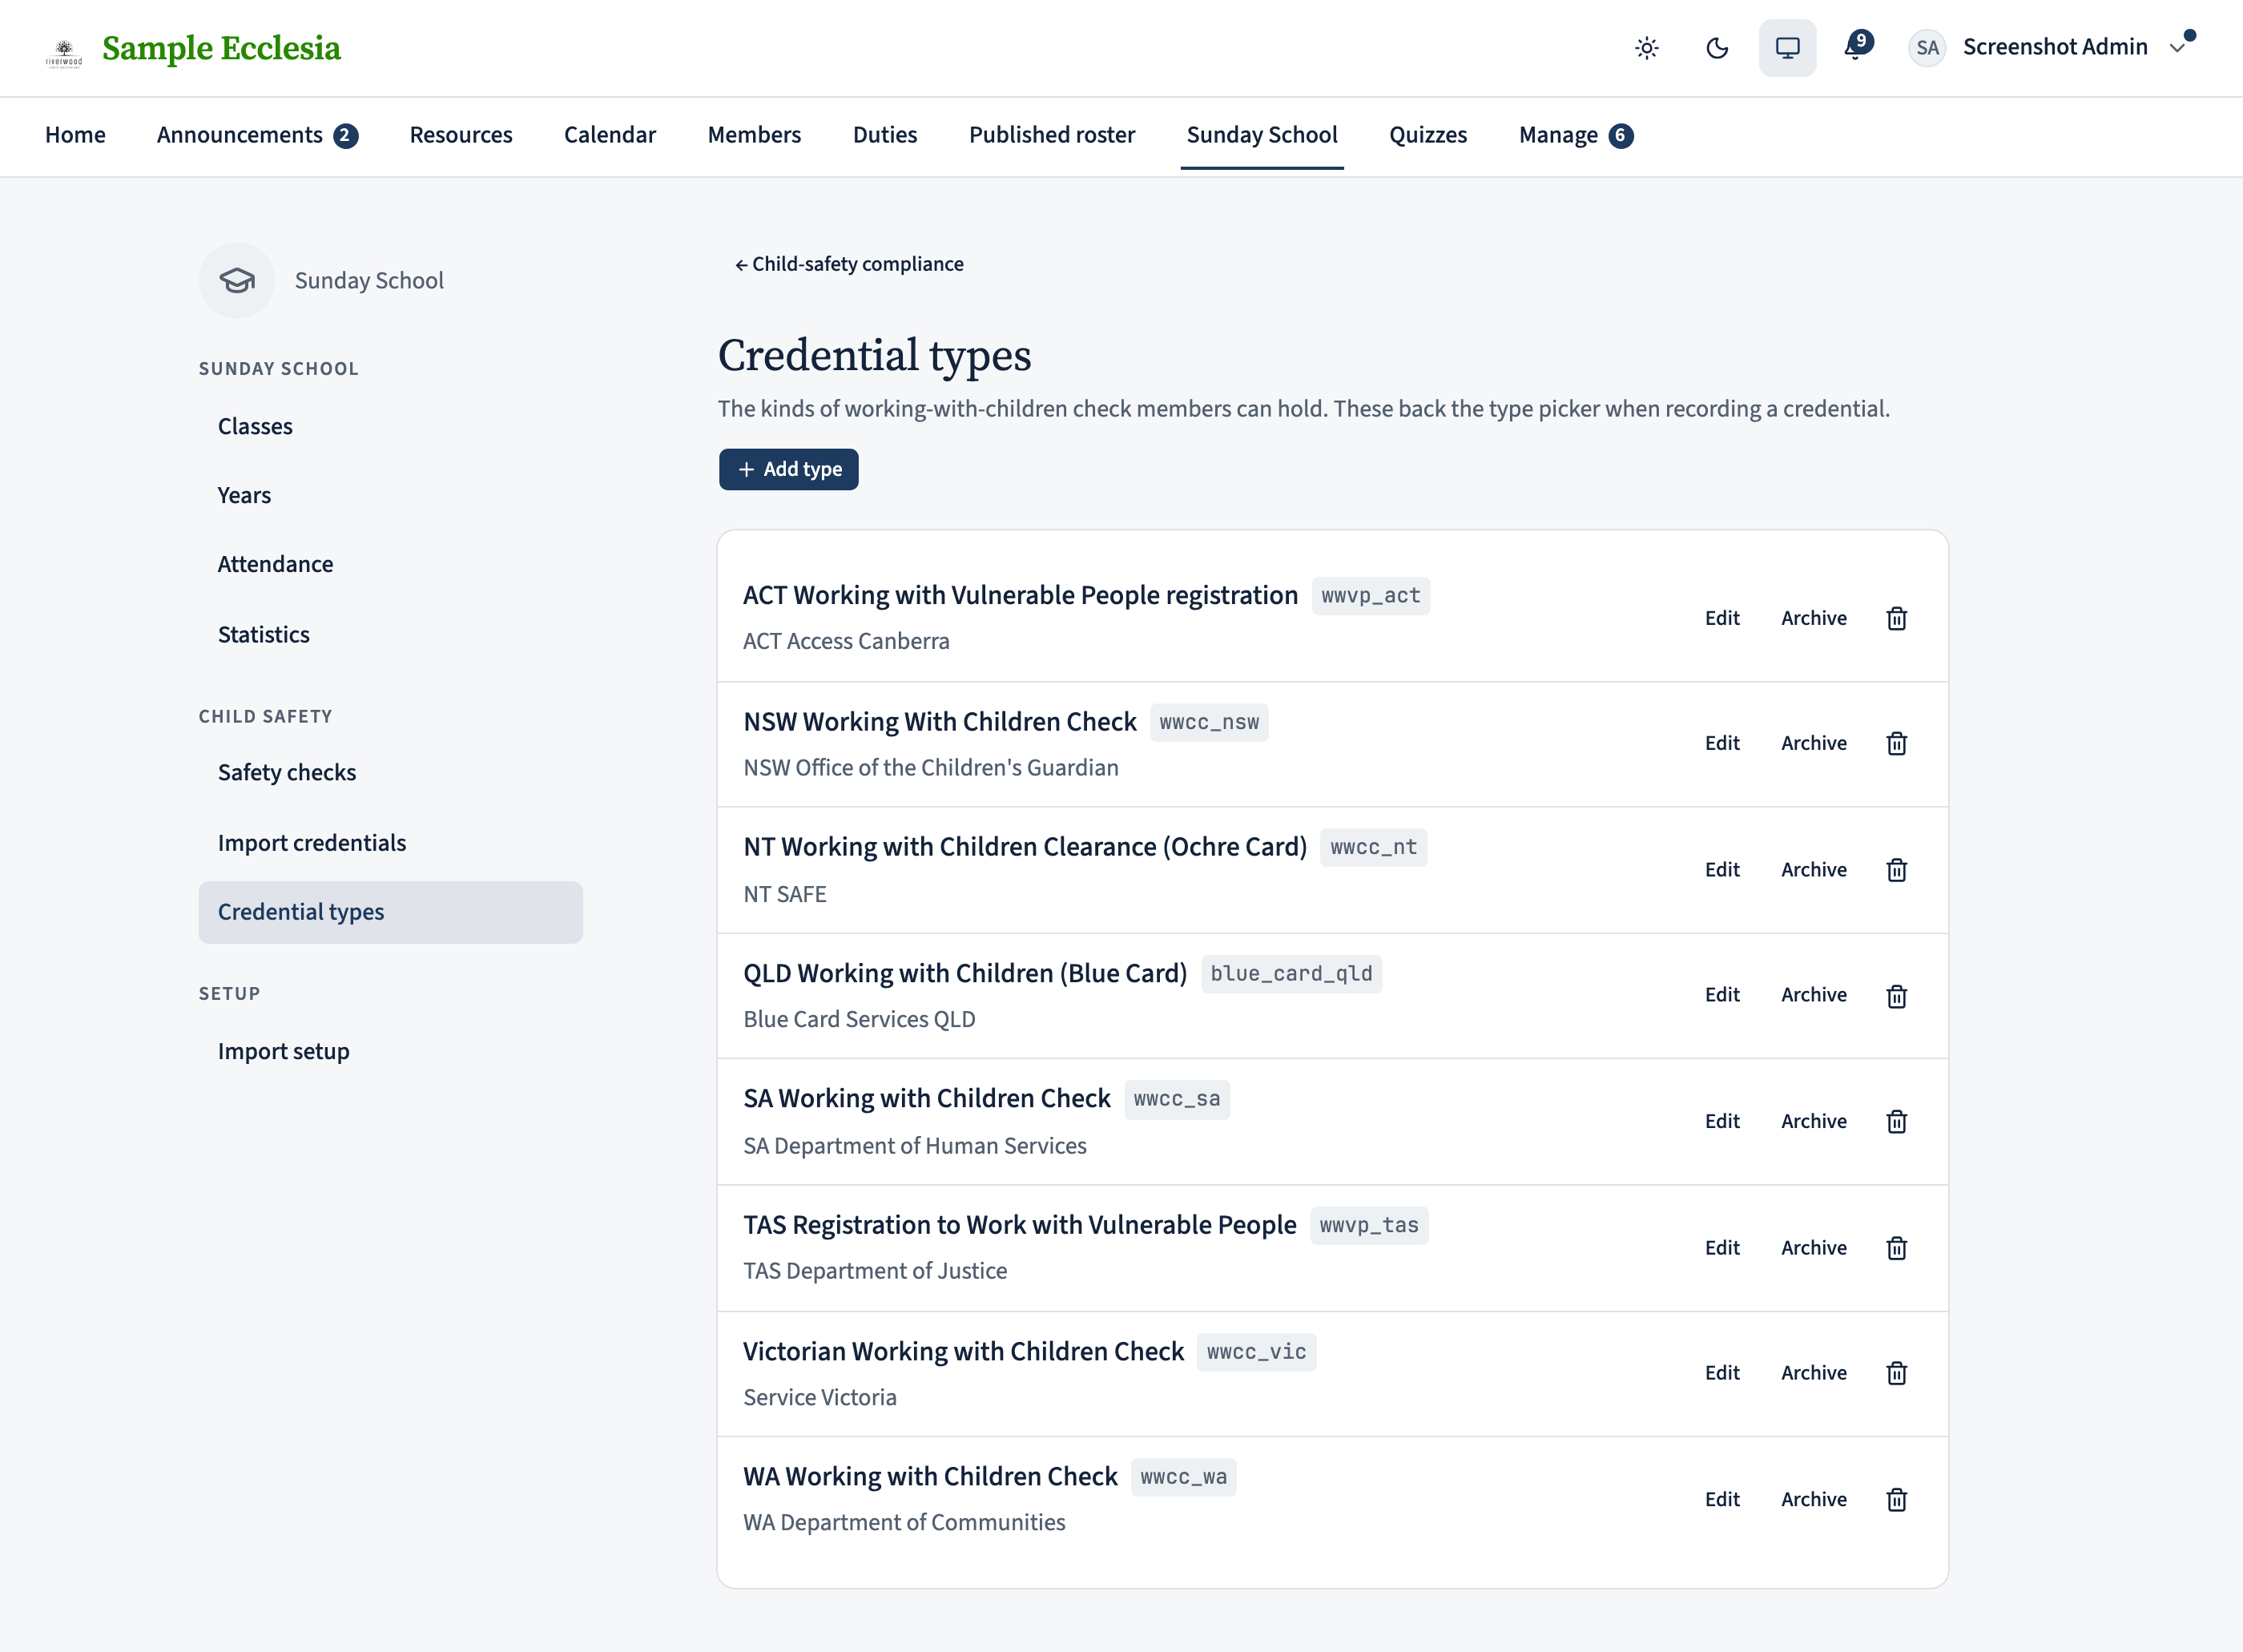This screenshot has height=1652, width=2243.
Task: Archive NSW Working With Children Check
Action: 1813,743
